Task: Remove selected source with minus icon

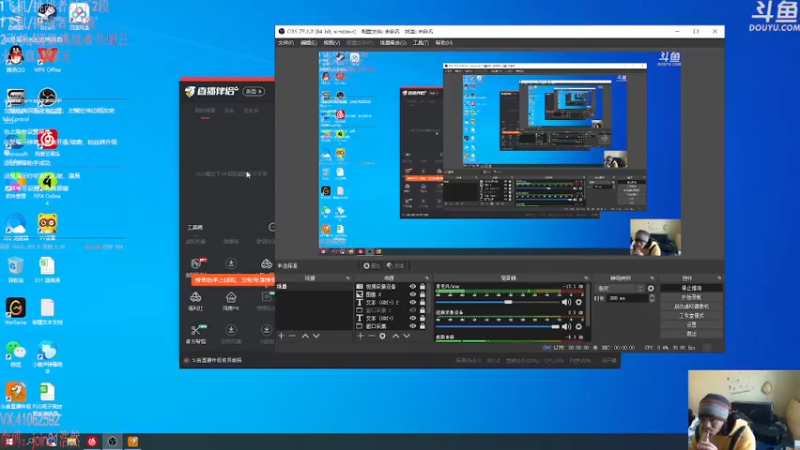Action: point(371,336)
